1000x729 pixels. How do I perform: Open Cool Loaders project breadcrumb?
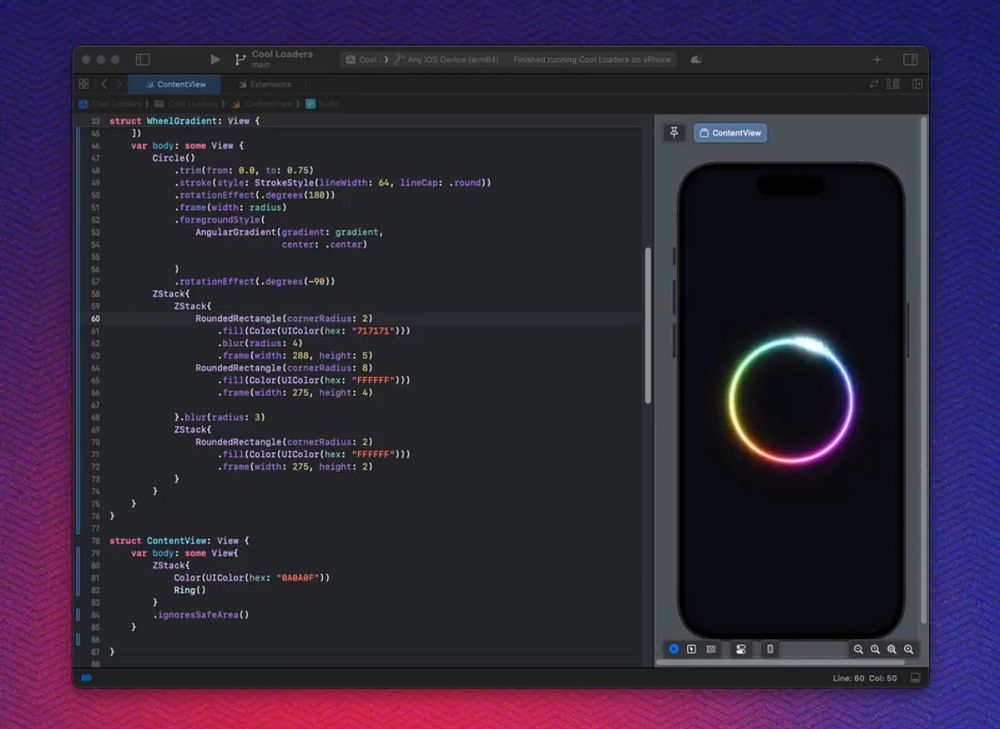coord(110,103)
